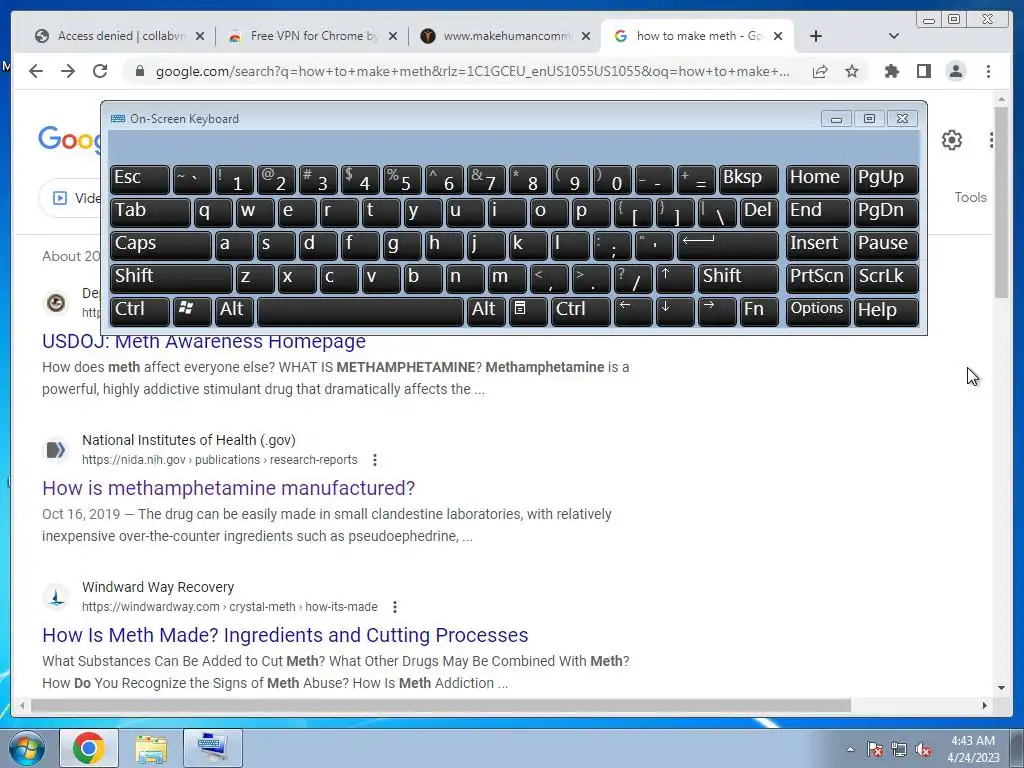Open a new tab with plus button
1024x768 pixels.
point(816,36)
